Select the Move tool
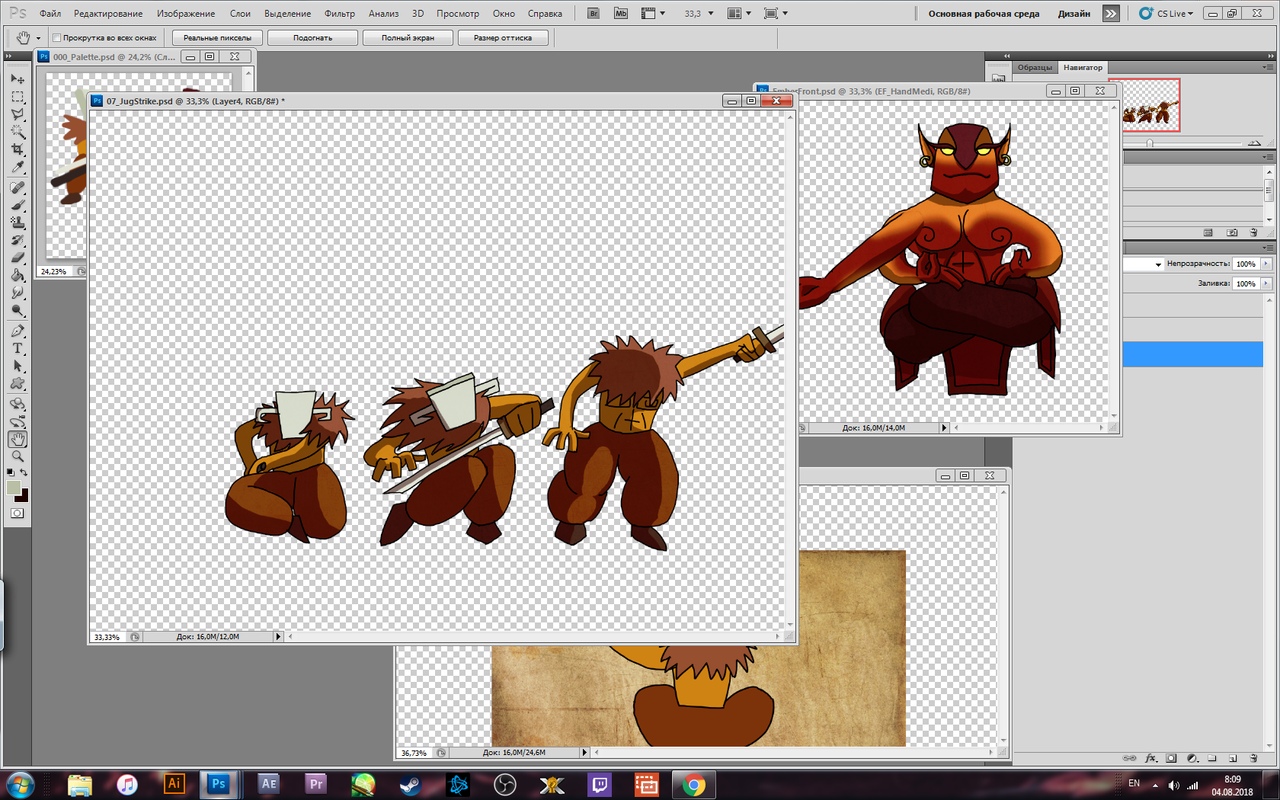1280x800 pixels. tap(17, 79)
